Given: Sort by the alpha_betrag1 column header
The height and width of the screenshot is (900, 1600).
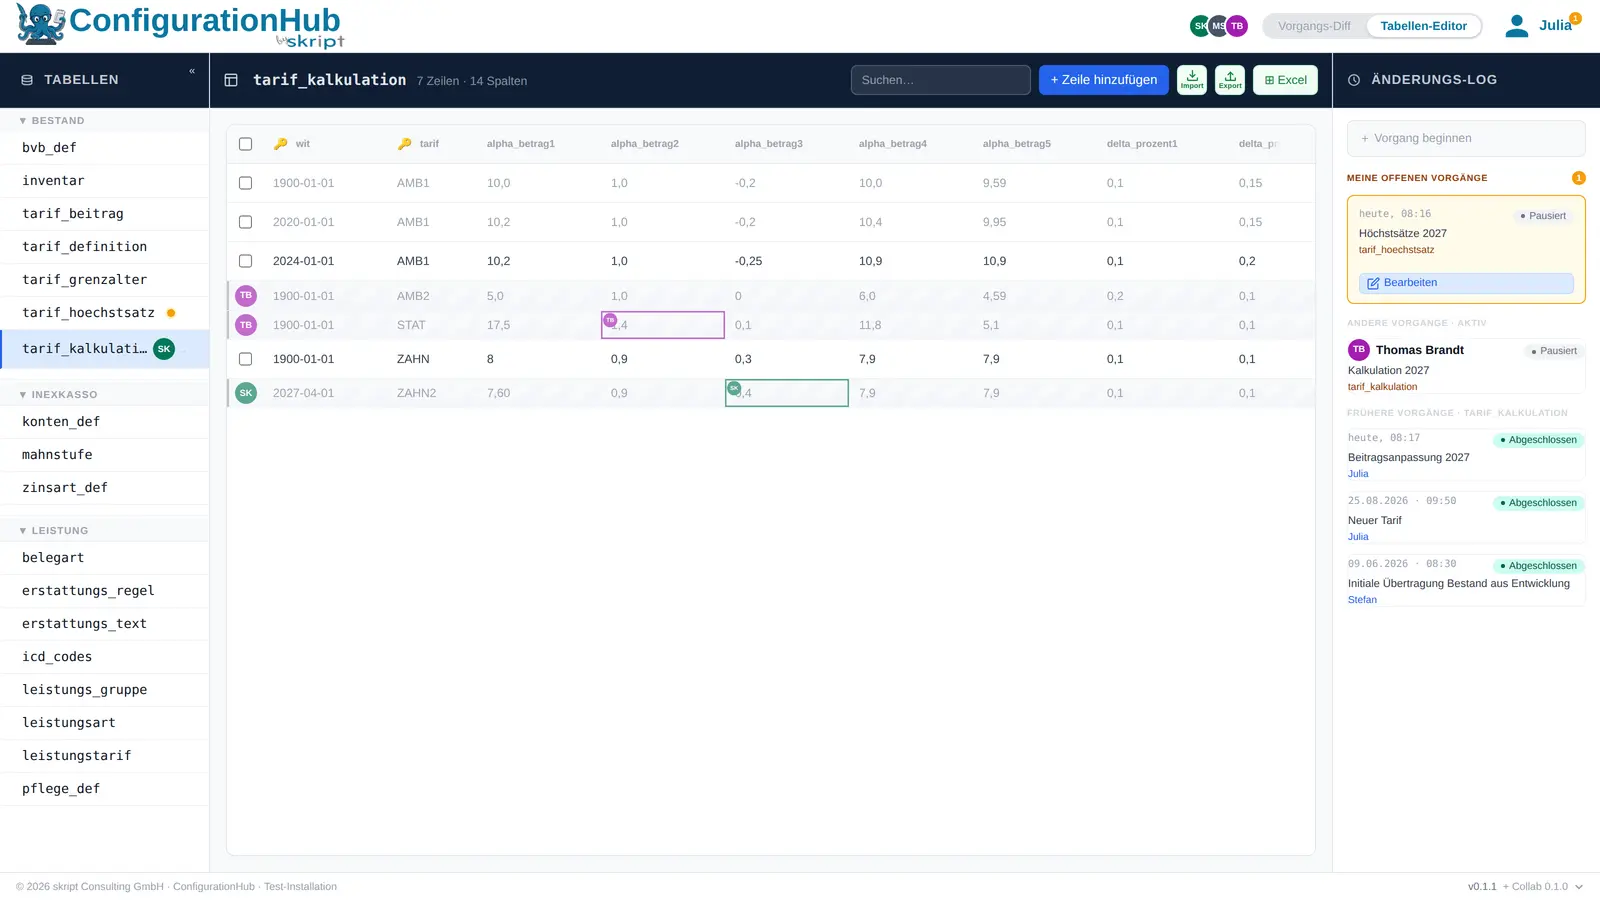Looking at the screenshot, I should (x=520, y=144).
